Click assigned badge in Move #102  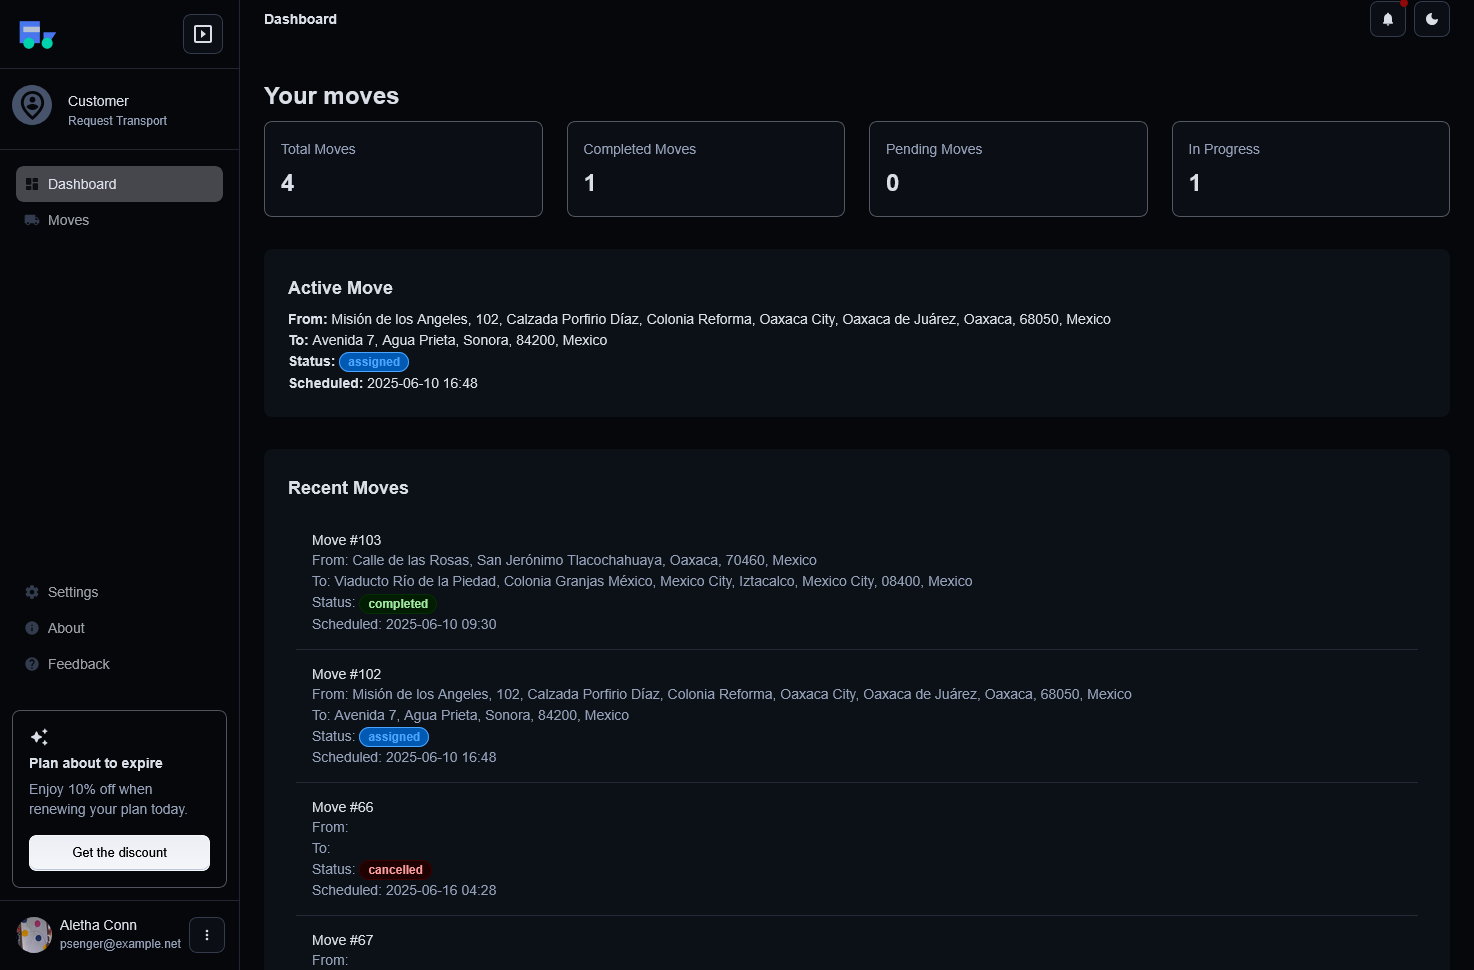[394, 737]
